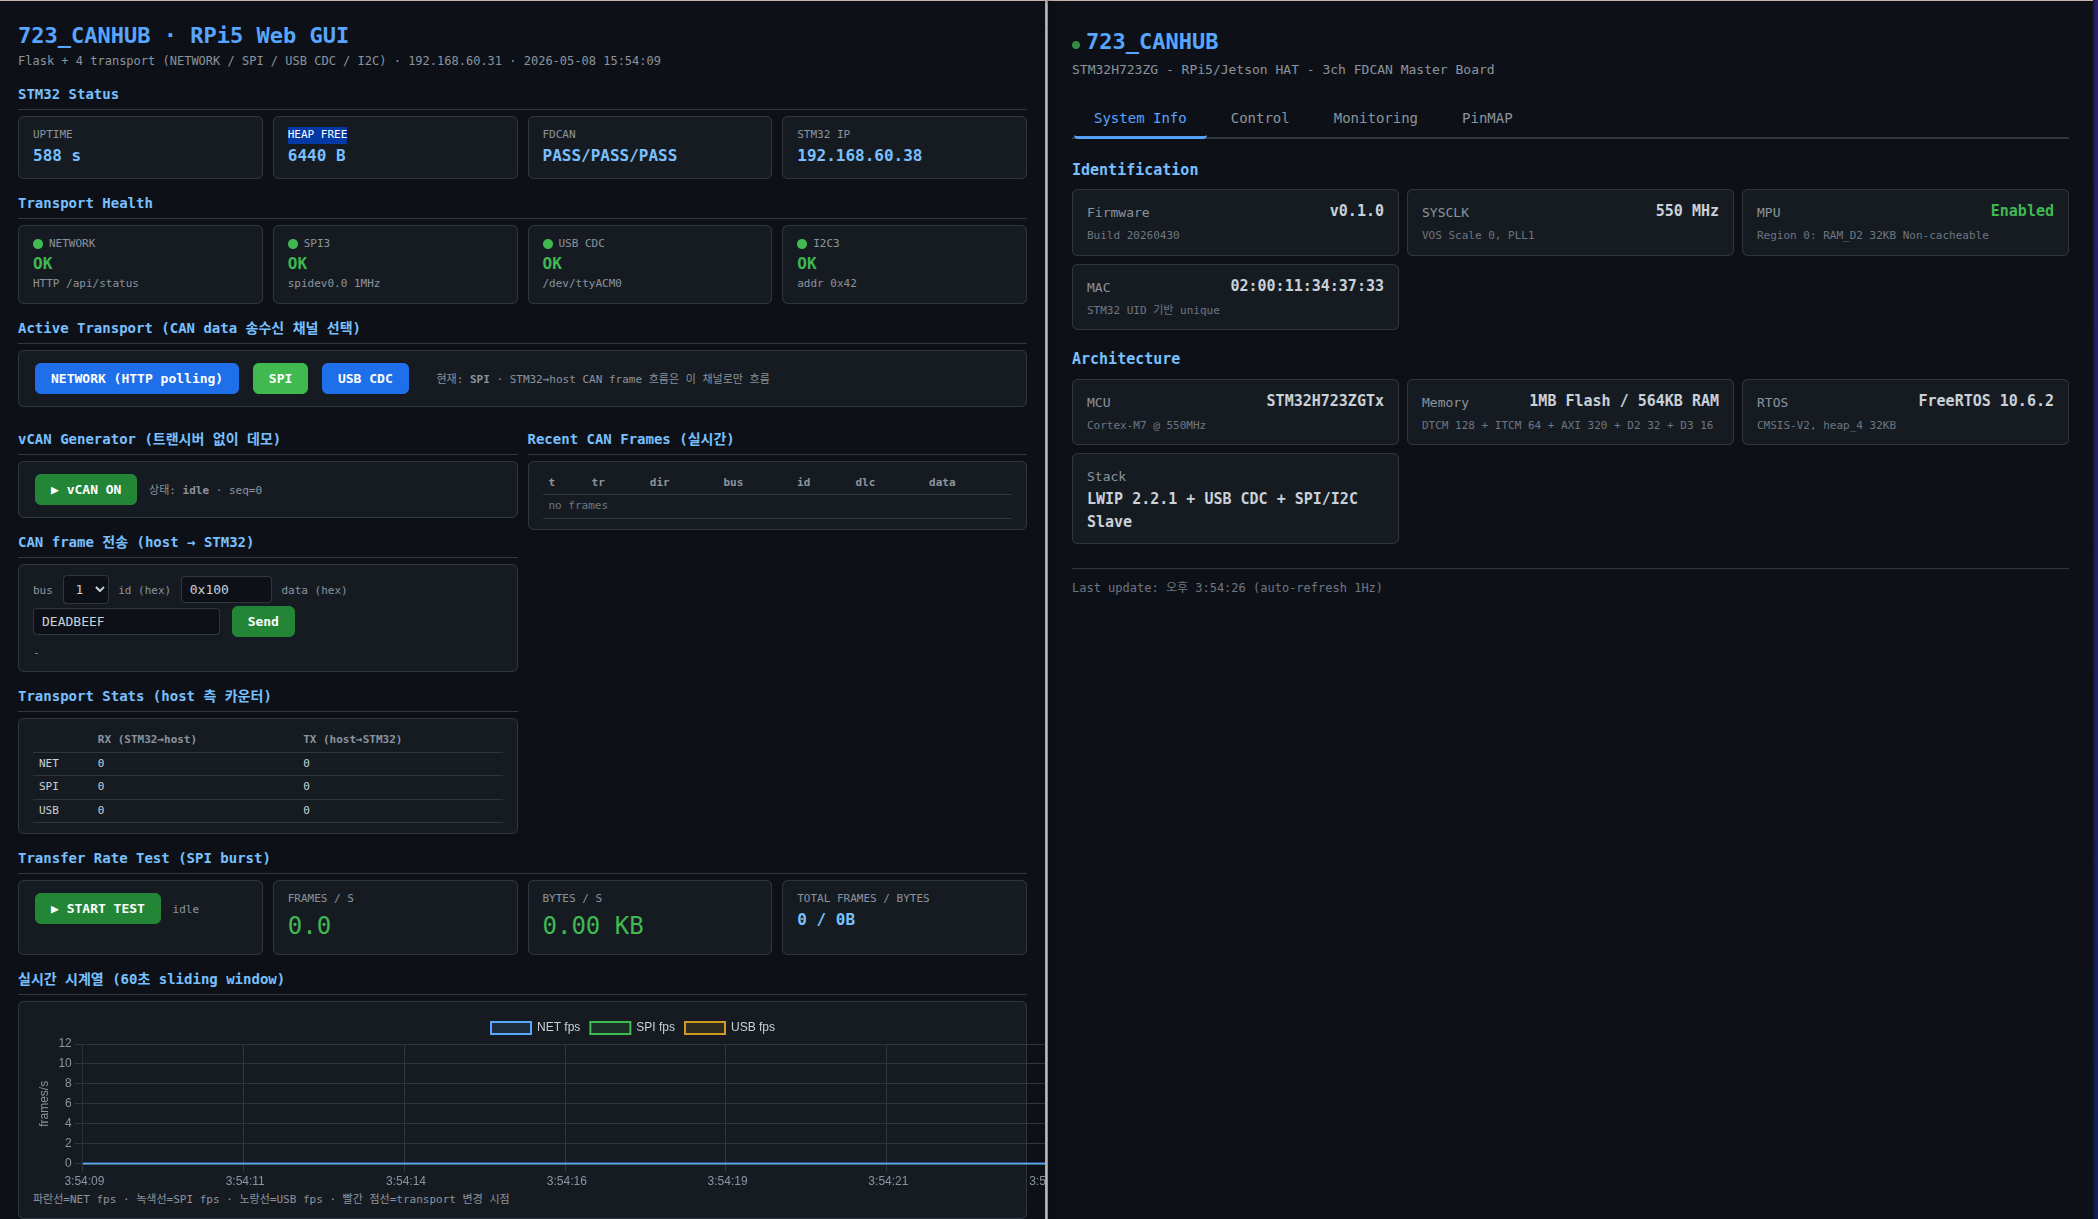Click TOTAL FRAMES / BYTES value 0 / 0B
The height and width of the screenshot is (1219, 2098).
pos(826,920)
